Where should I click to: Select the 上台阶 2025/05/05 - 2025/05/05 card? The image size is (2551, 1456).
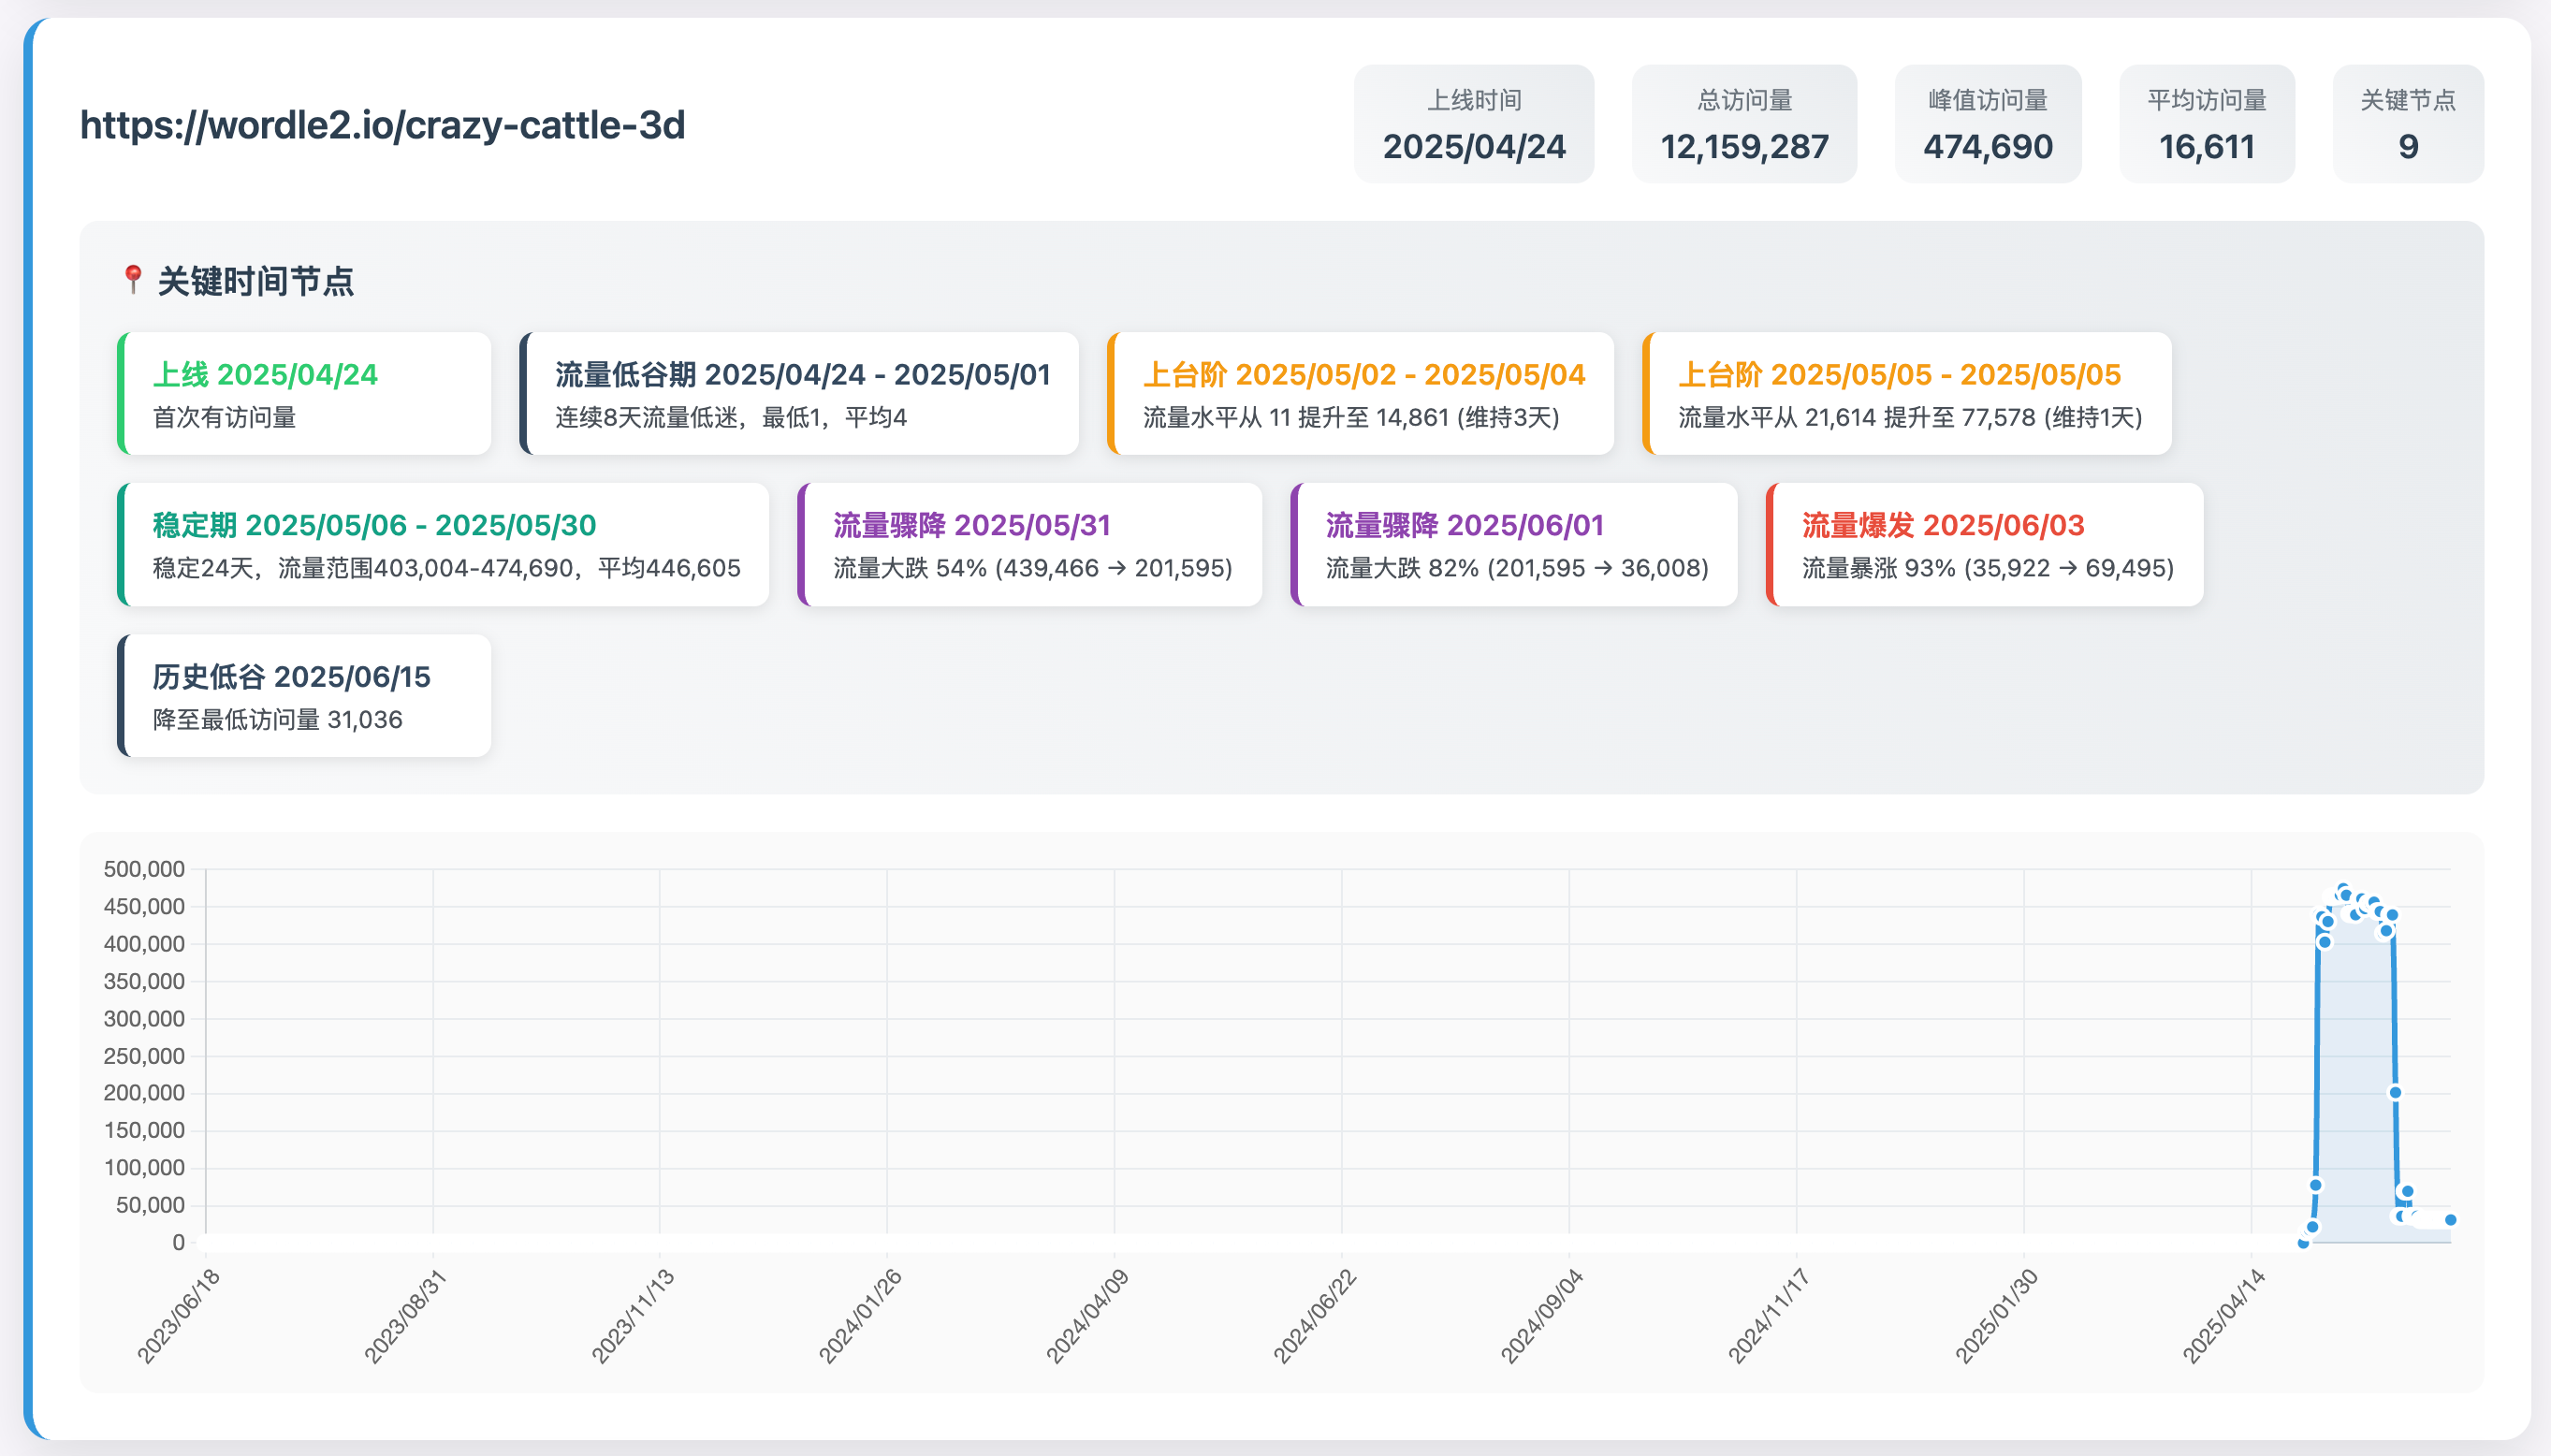point(1907,394)
